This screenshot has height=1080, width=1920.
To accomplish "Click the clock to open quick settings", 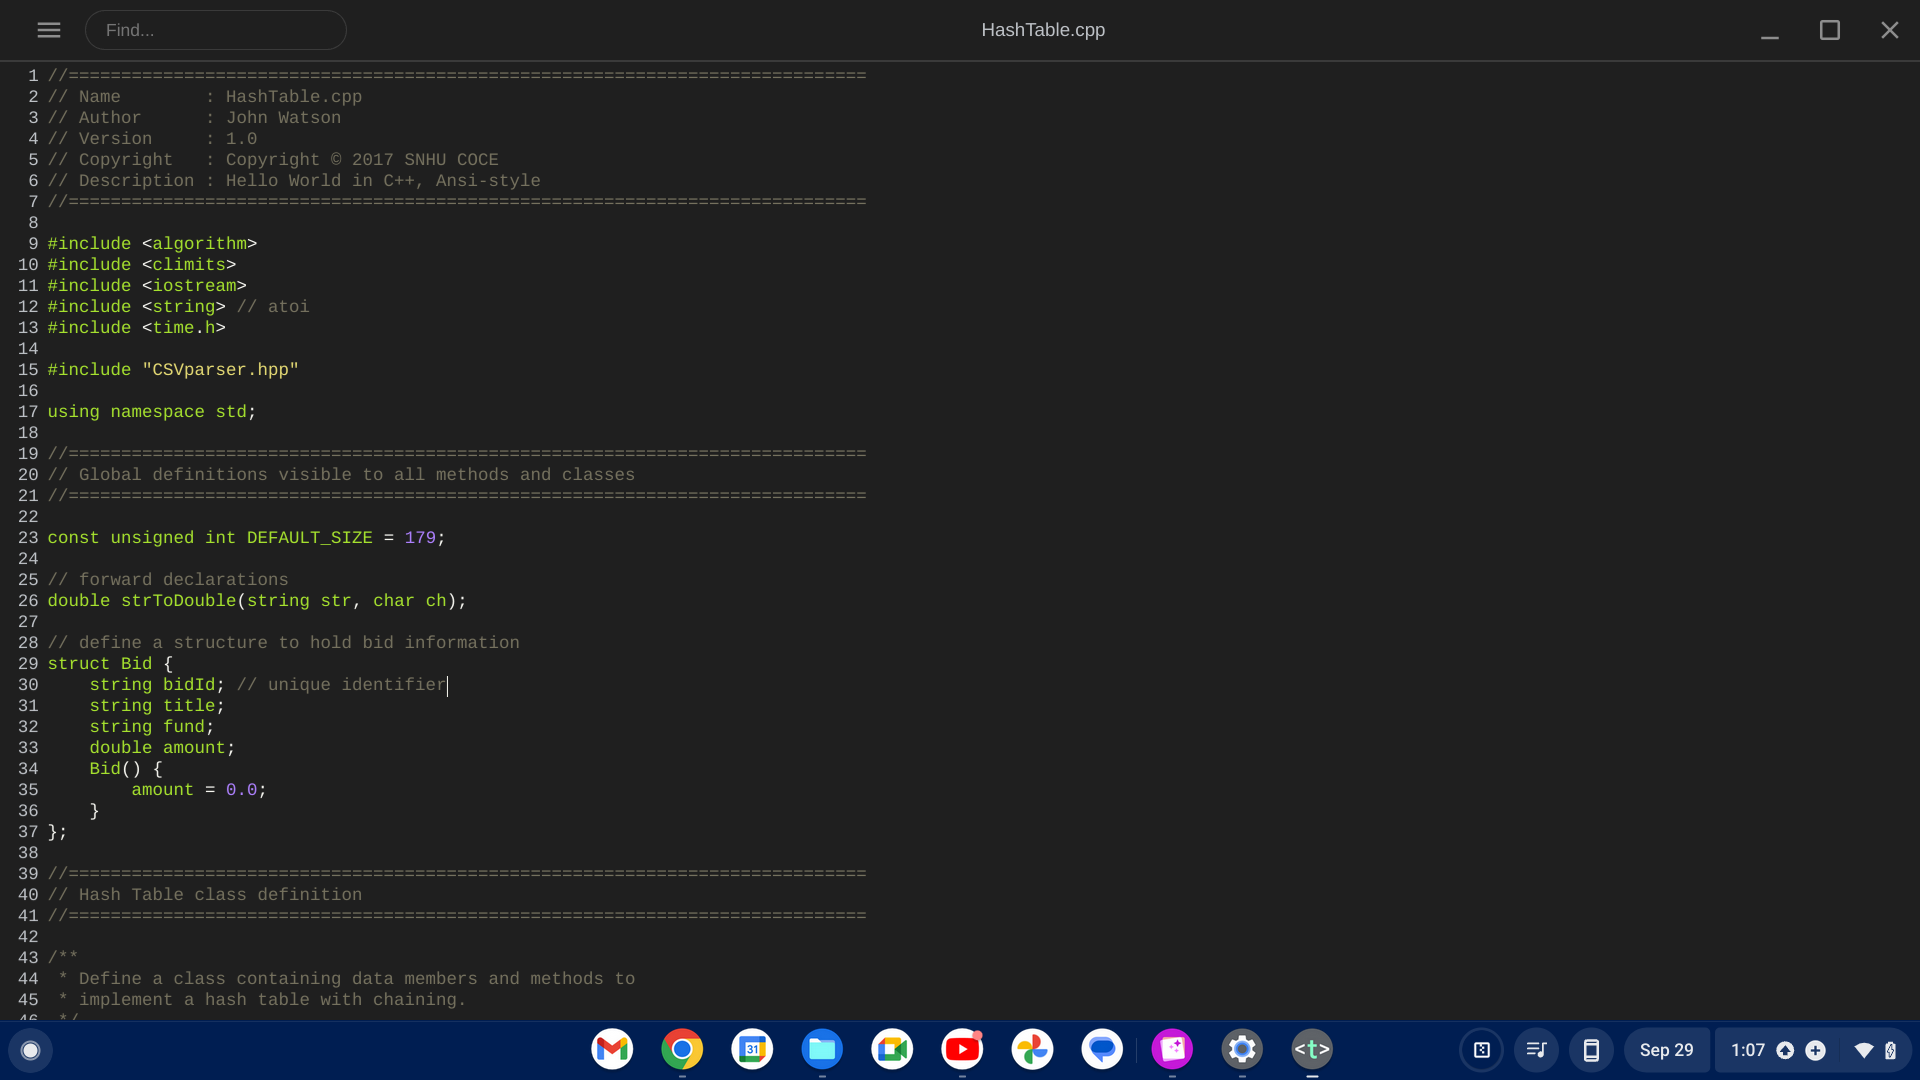I will coord(1748,1050).
